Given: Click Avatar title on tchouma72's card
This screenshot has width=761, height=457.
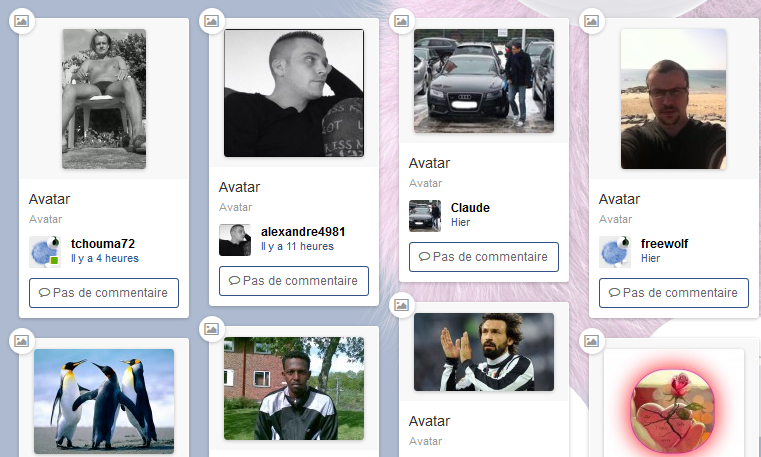Looking at the screenshot, I should click(x=50, y=199).
